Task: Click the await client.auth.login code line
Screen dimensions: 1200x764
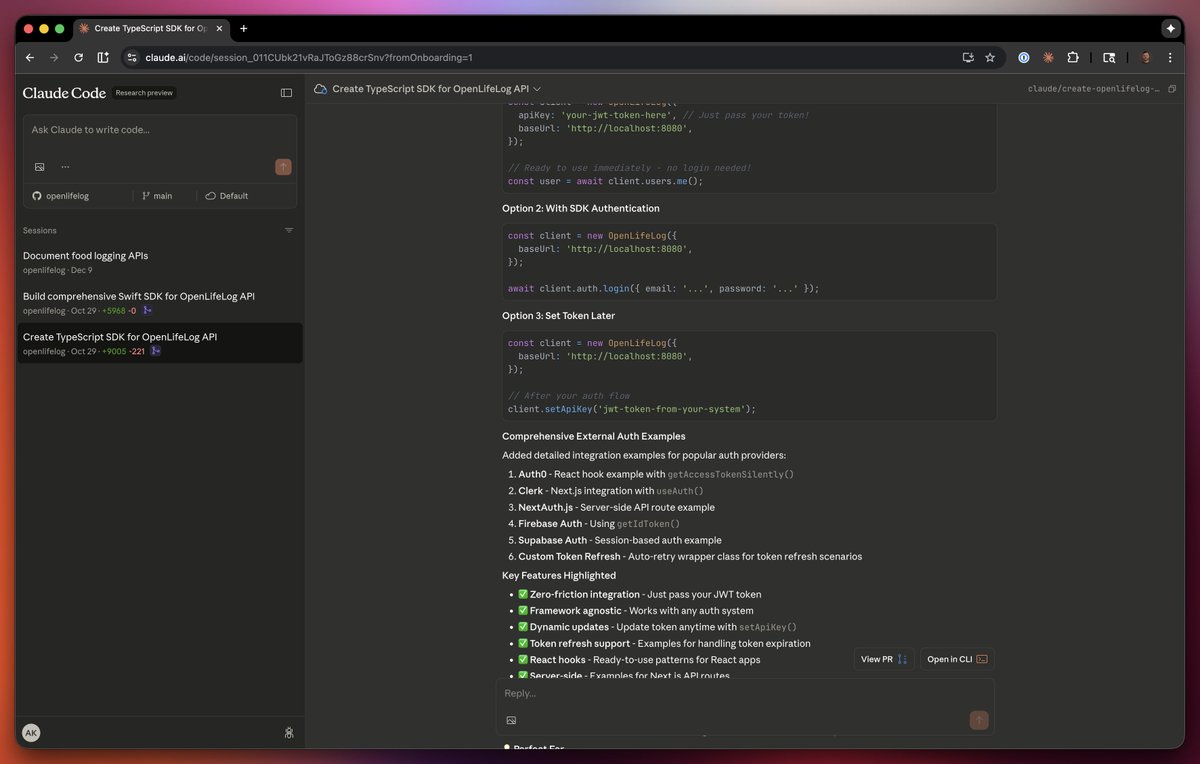Action: [x=663, y=288]
